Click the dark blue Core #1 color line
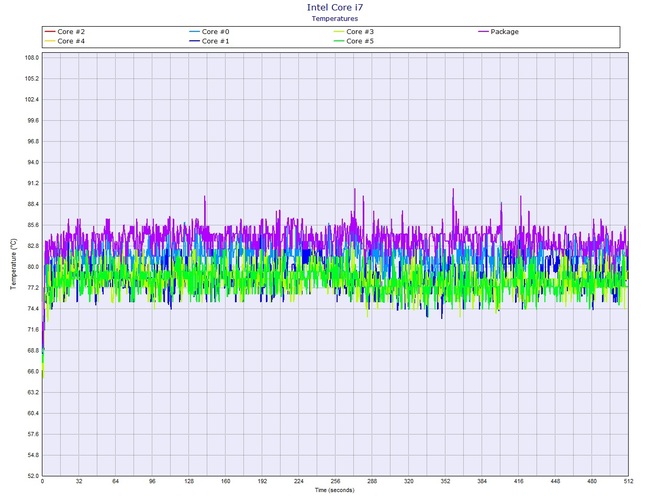The width and height of the screenshot is (670, 502). [x=194, y=41]
